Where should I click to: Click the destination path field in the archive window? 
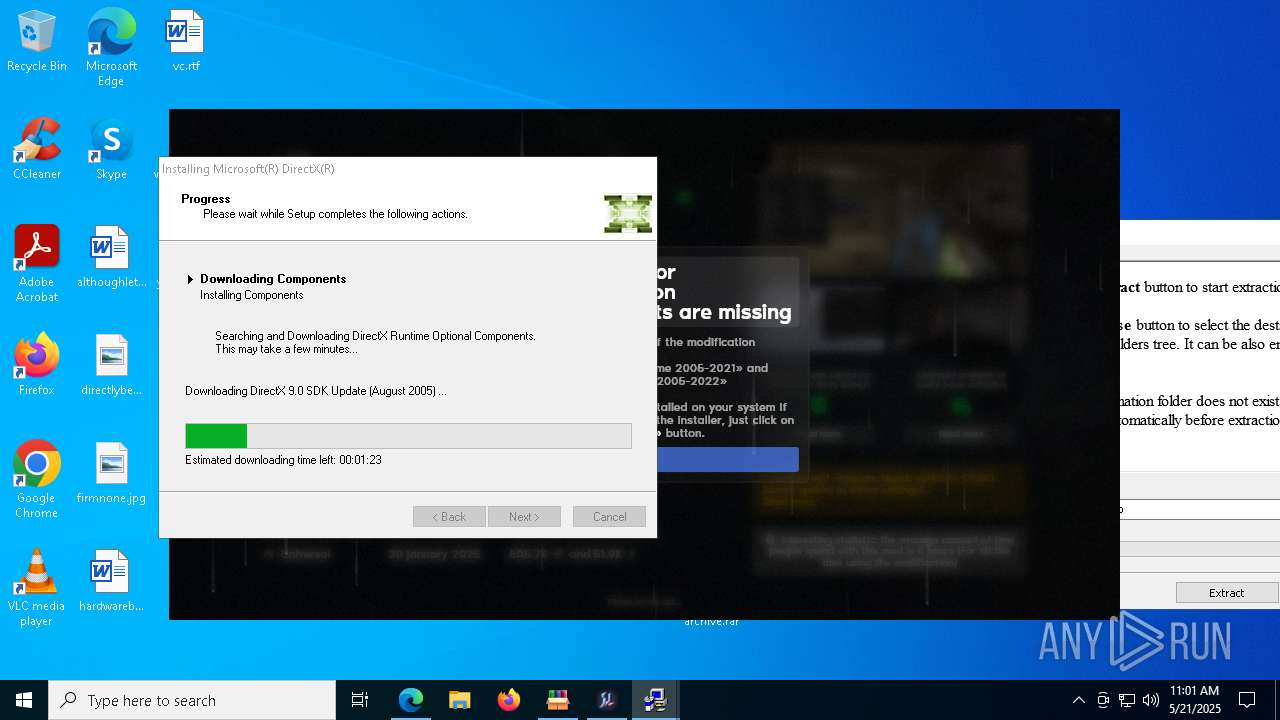tap(1199, 509)
